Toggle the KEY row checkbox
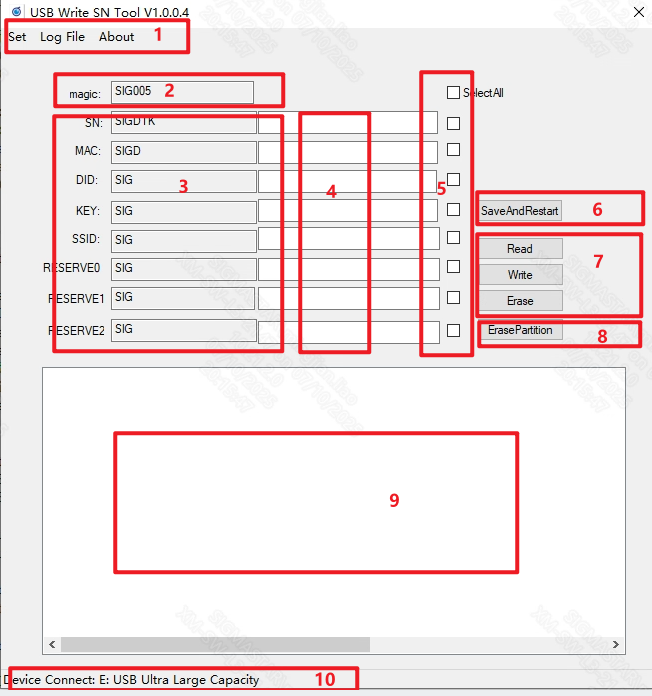Image resolution: width=652 pixels, height=696 pixels. (x=453, y=210)
